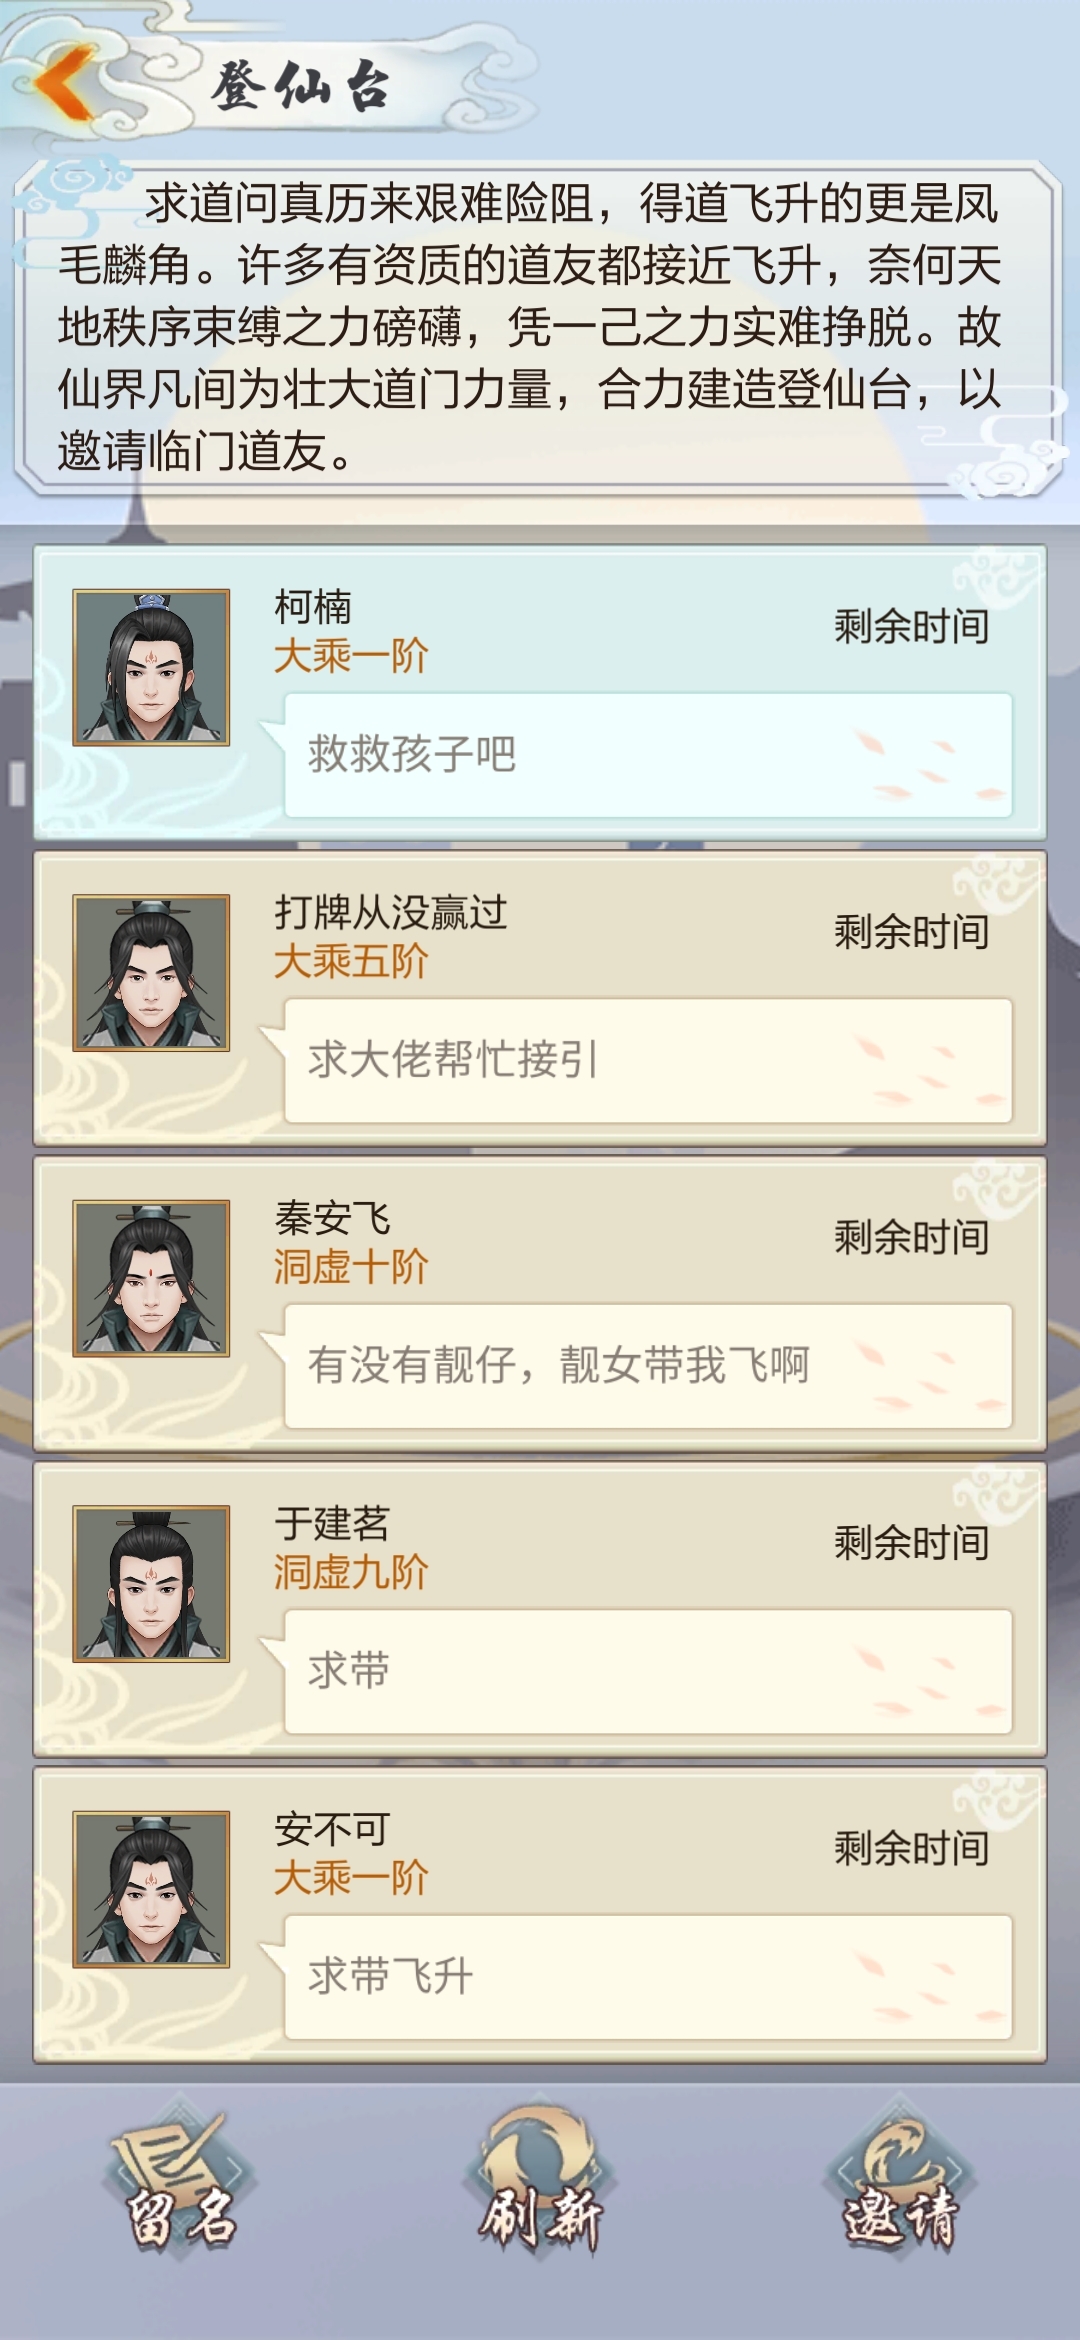This screenshot has width=1080, height=2340.
Task: Tap player name 柯楠
Action: click(313, 607)
